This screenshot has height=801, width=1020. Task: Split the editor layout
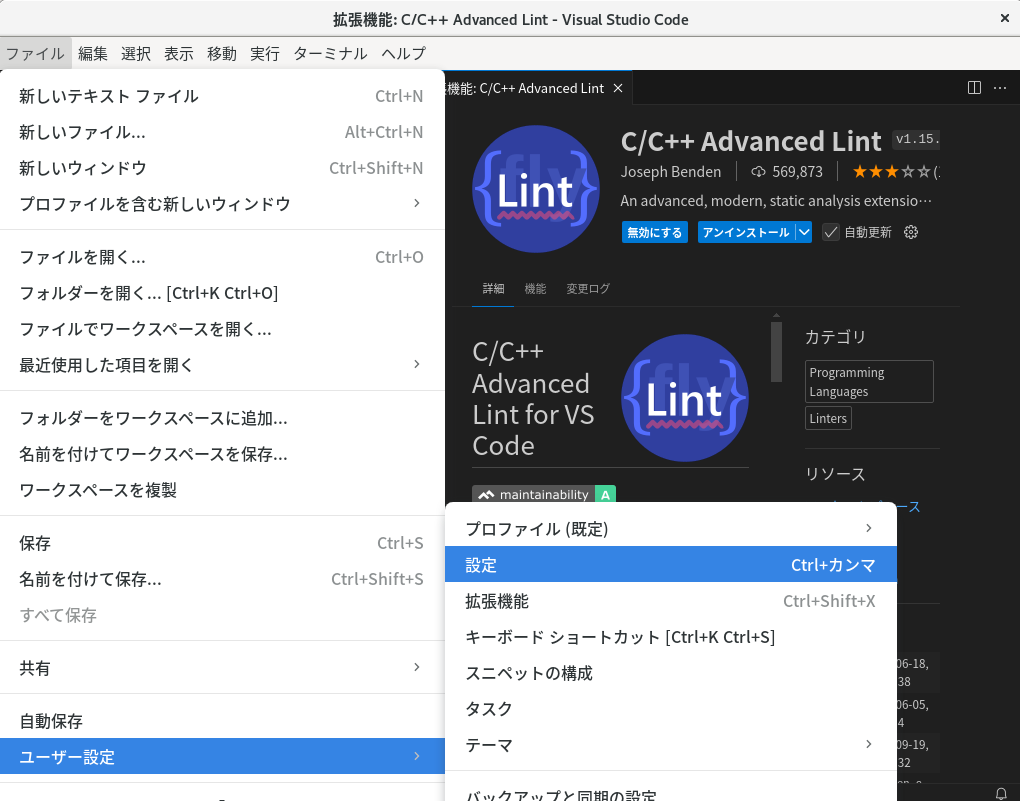[972, 88]
